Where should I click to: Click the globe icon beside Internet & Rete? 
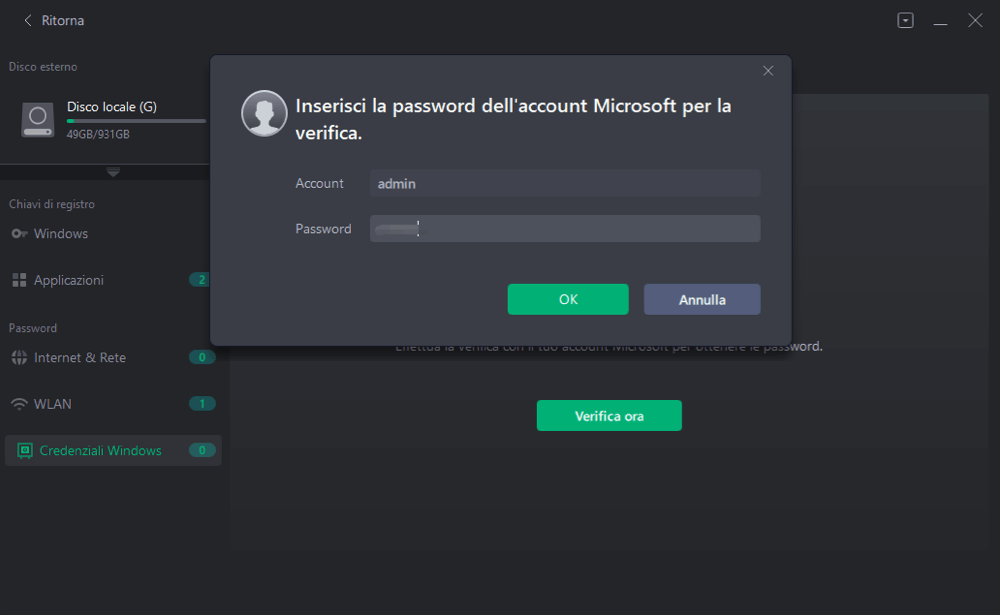[x=19, y=357]
